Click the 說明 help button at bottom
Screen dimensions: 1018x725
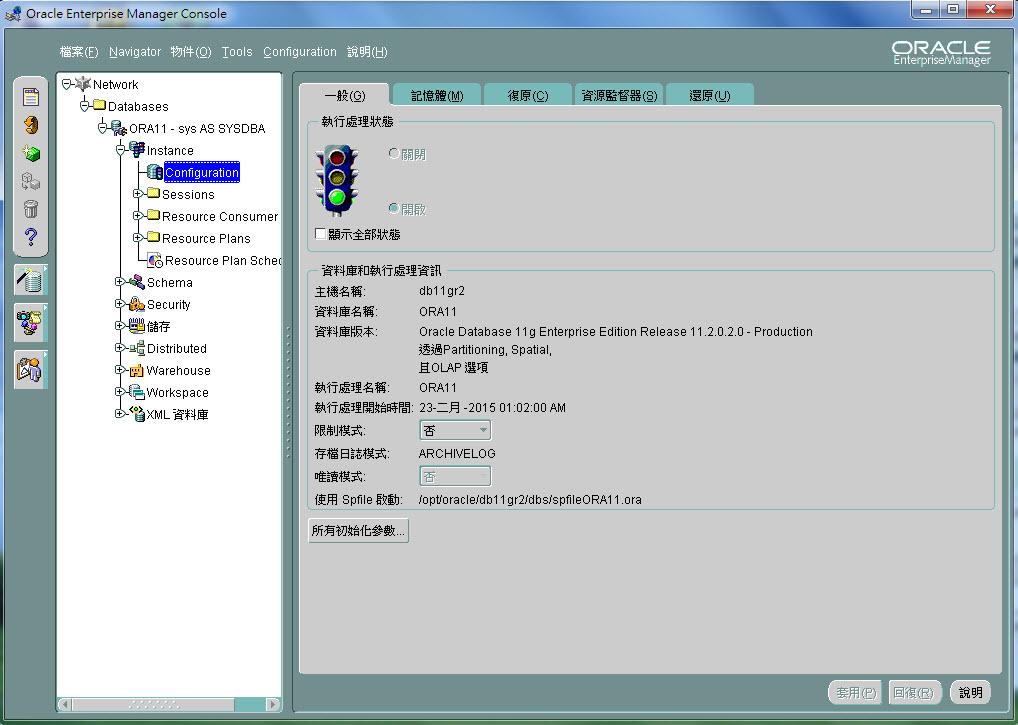[971, 693]
